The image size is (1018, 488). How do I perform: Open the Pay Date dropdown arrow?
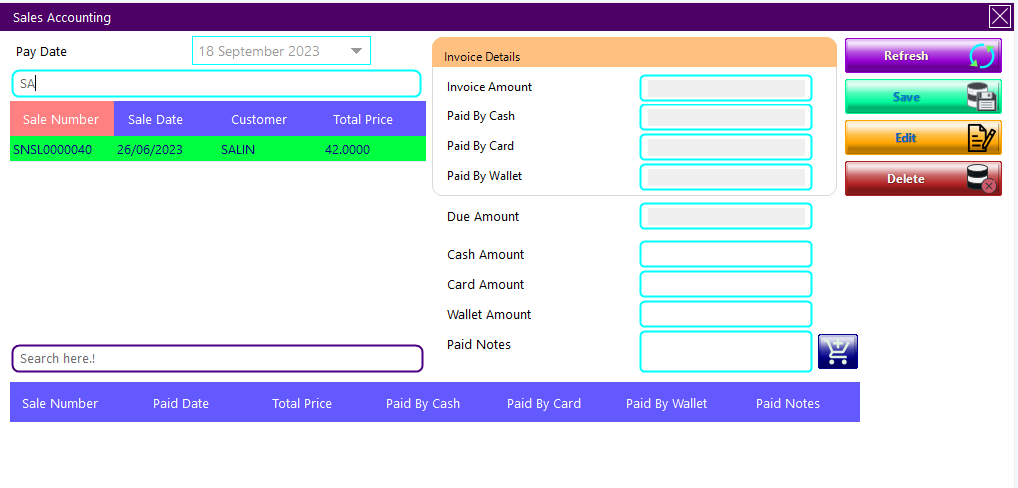(x=356, y=51)
